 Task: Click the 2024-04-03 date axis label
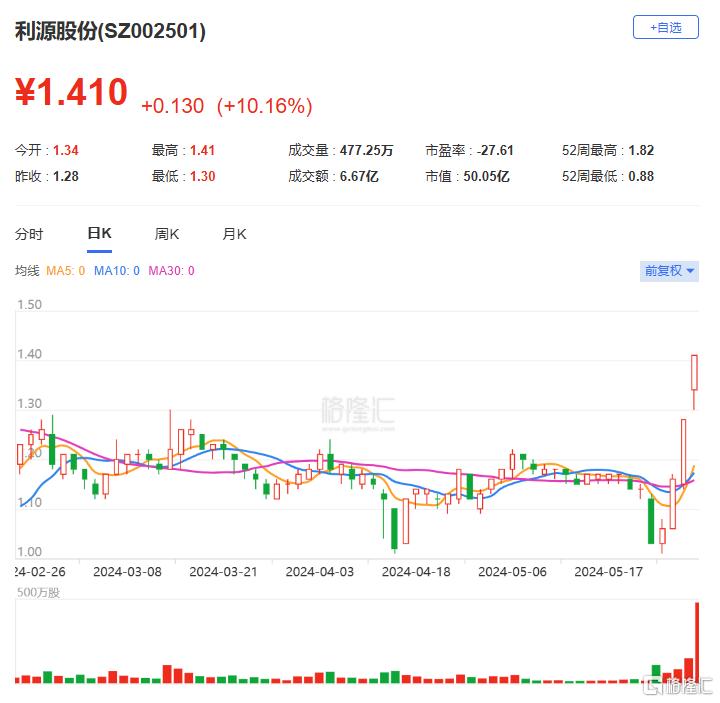pyautogui.click(x=320, y=572)
